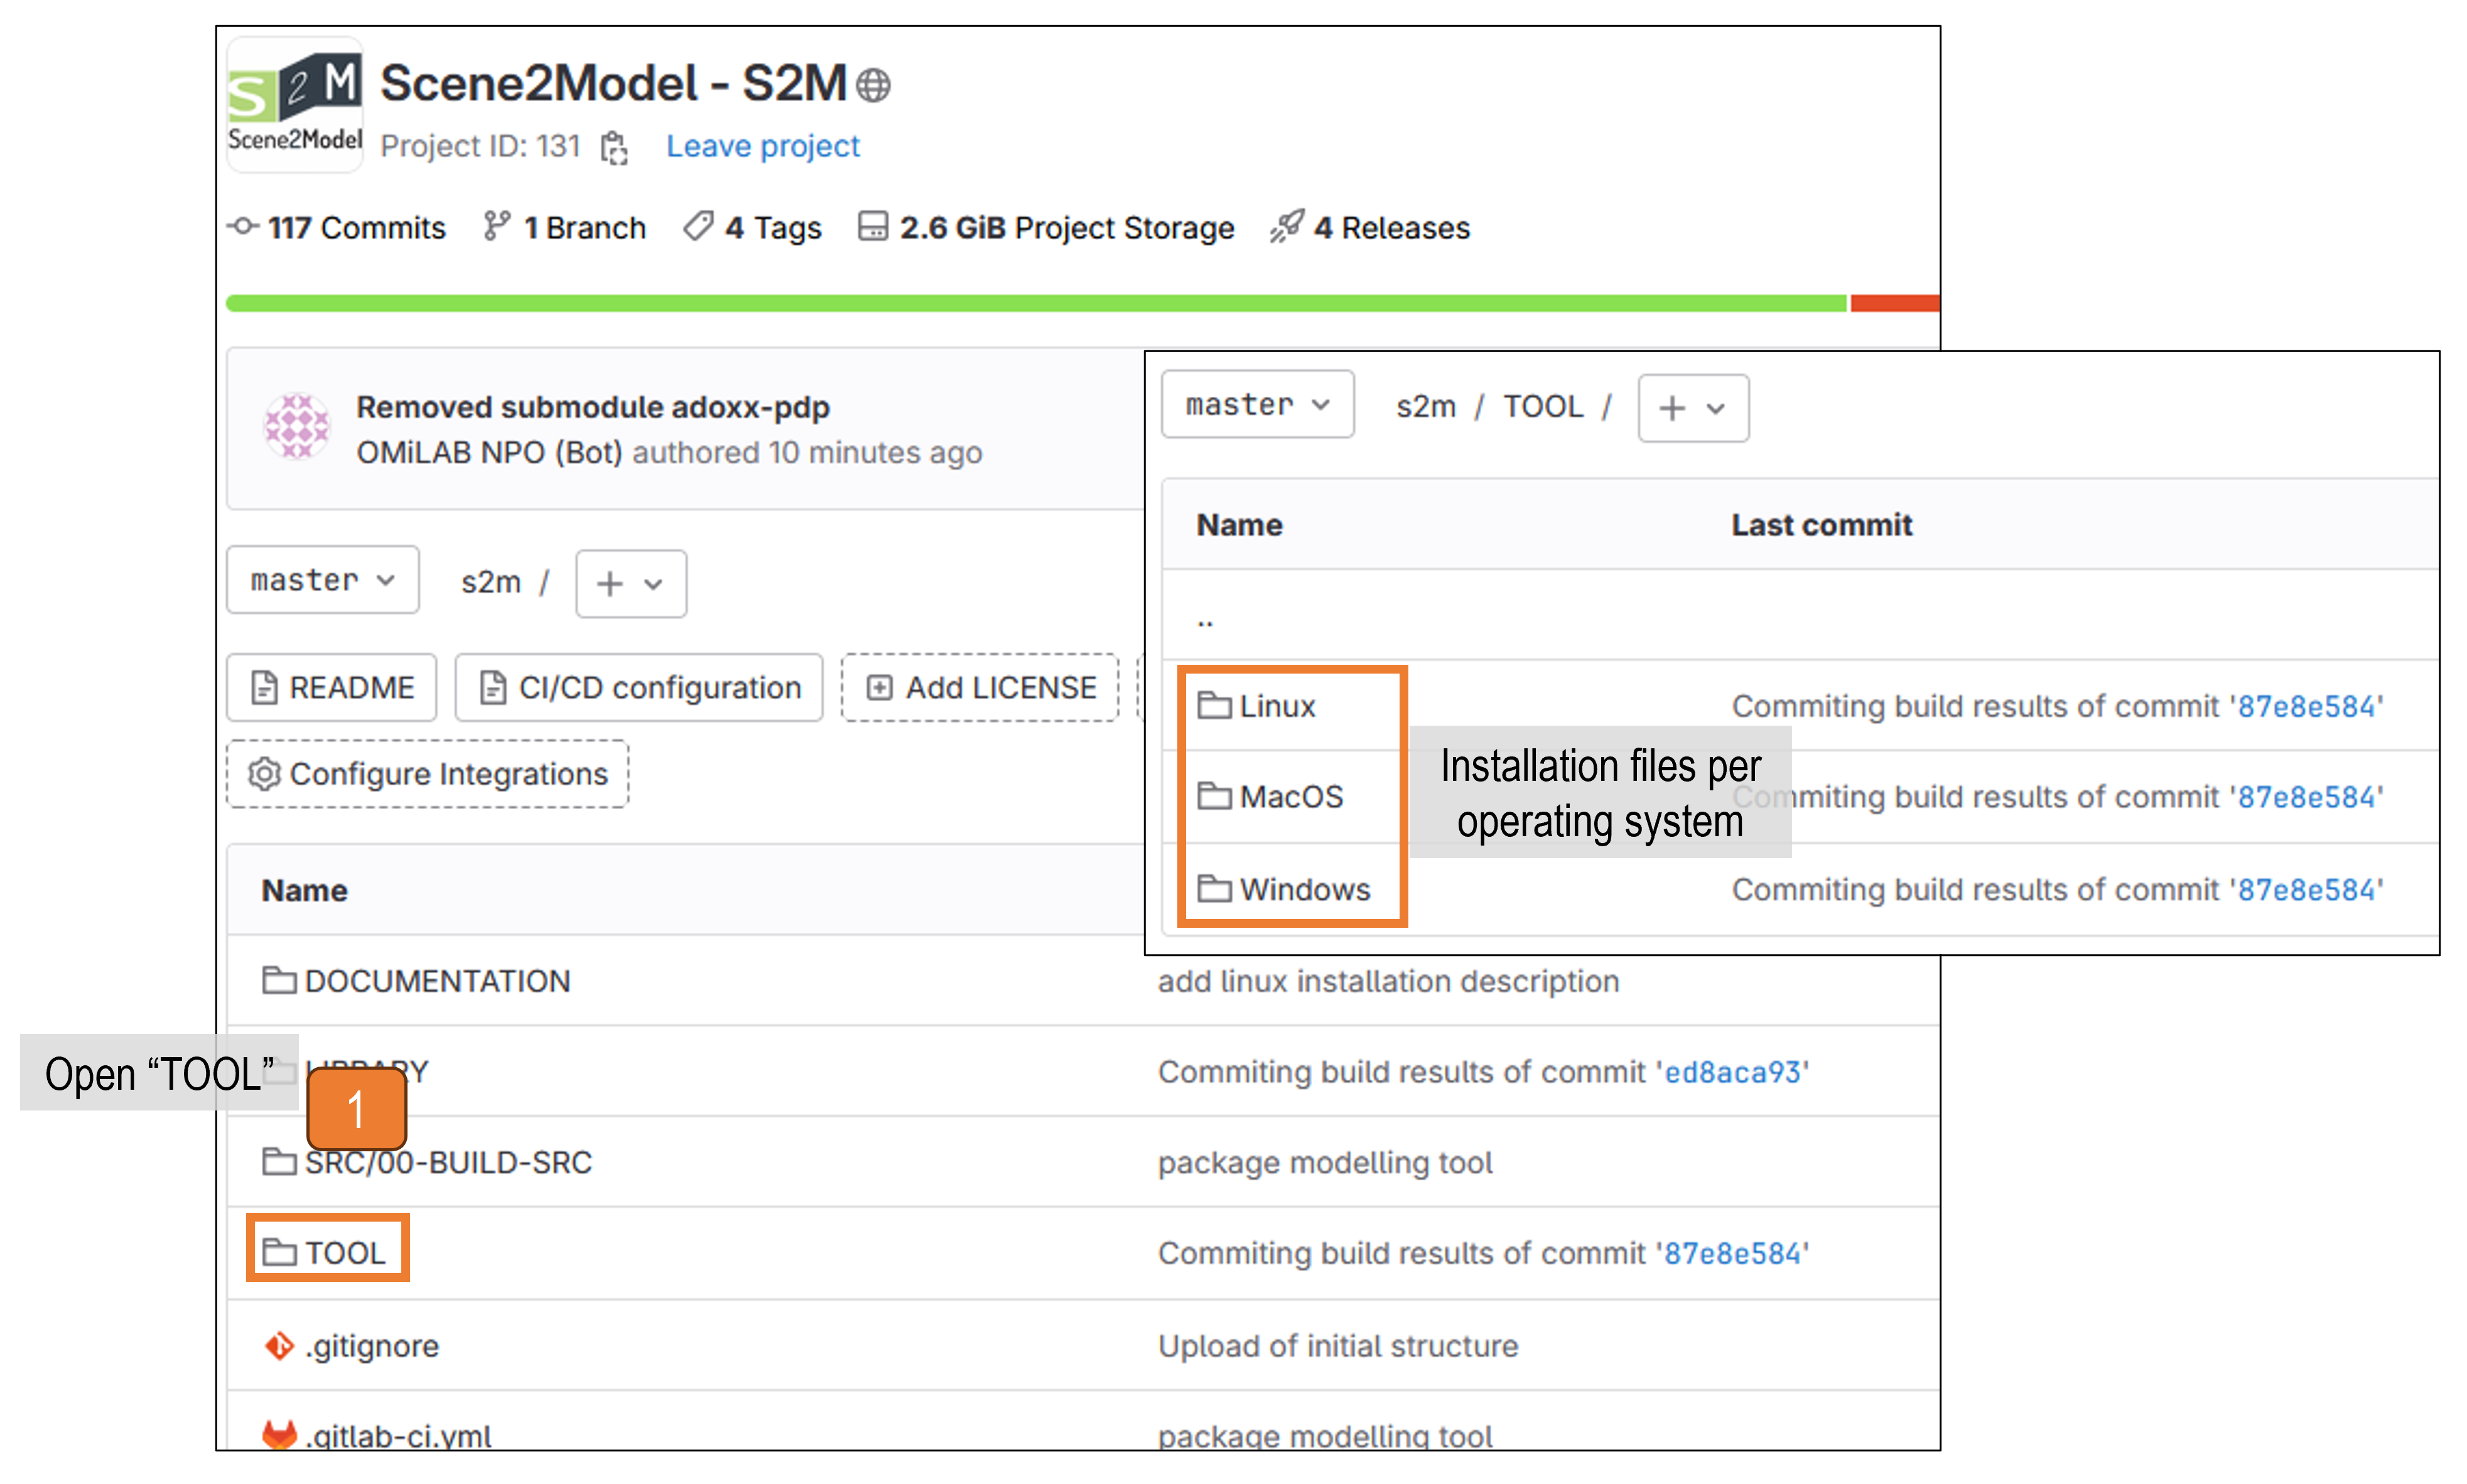
Task: Click TOOL breadcrumb in folder view
Action: tap(1543, 407)
